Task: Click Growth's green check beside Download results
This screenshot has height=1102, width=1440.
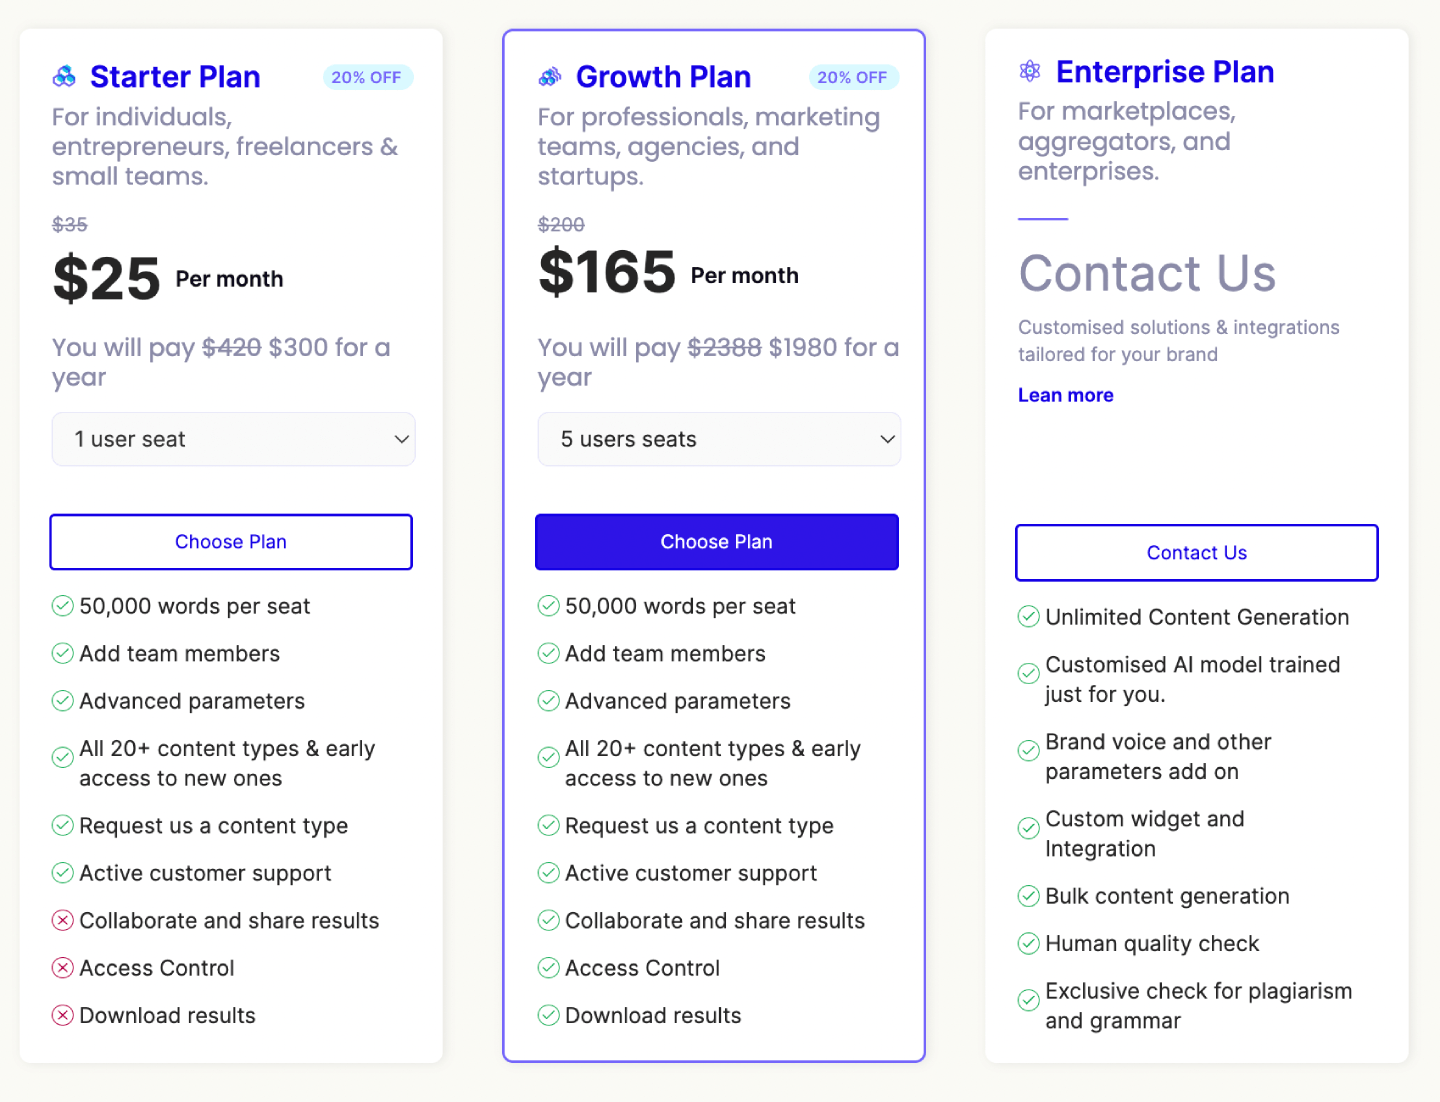Action: pos(549,1015)
